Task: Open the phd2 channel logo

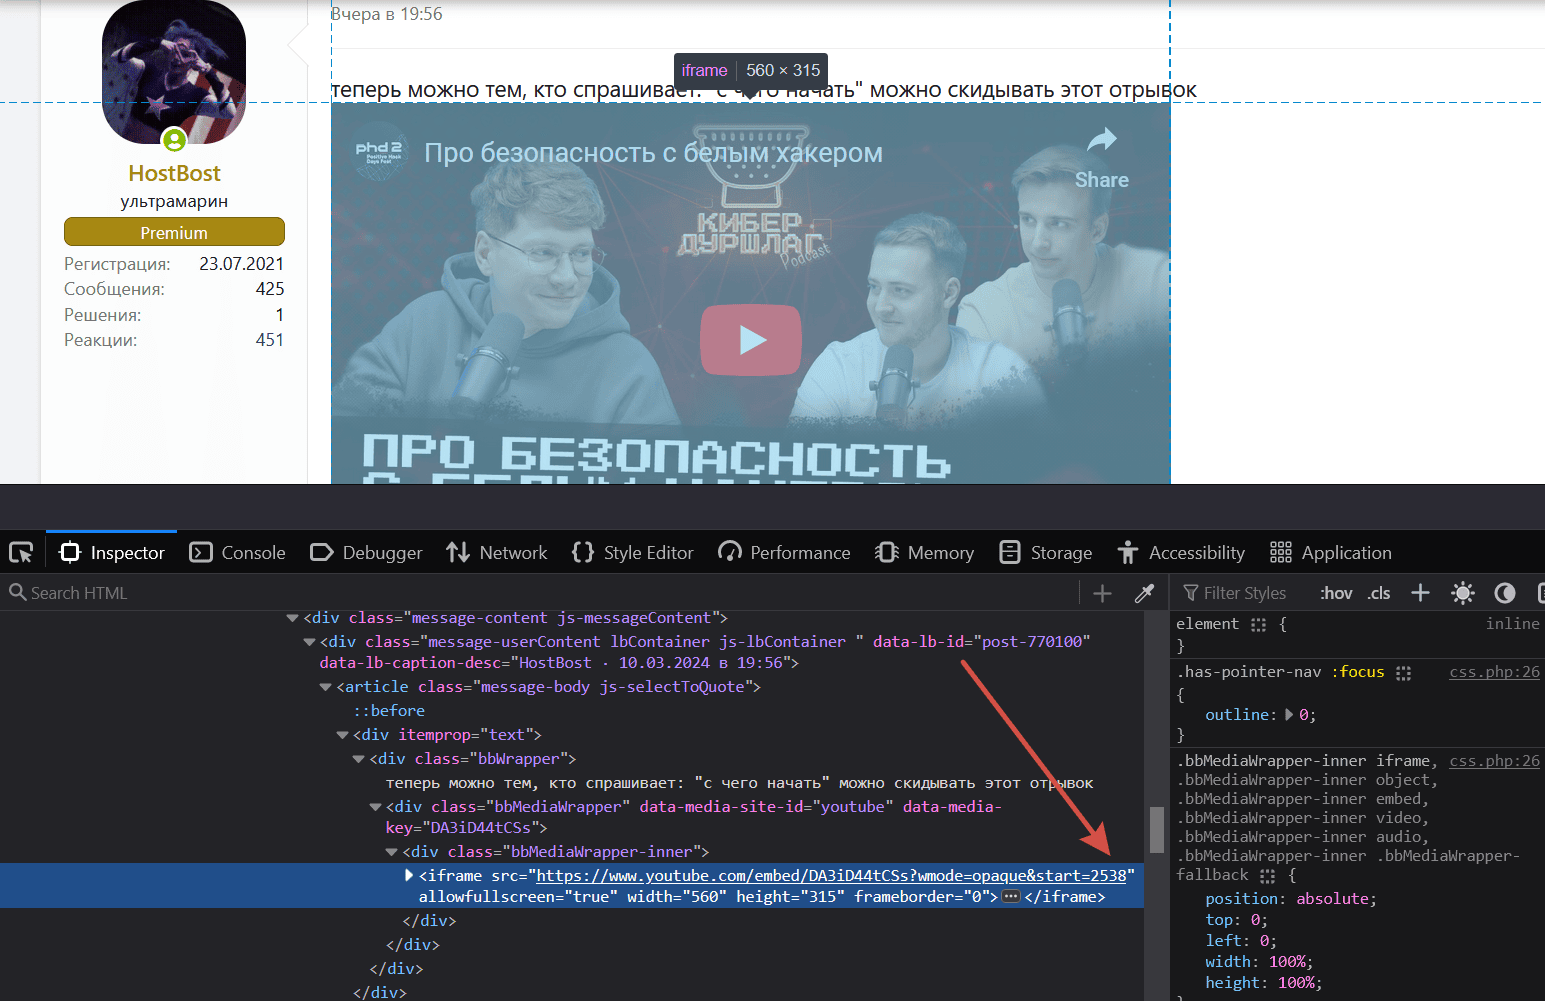Action: 379,151
